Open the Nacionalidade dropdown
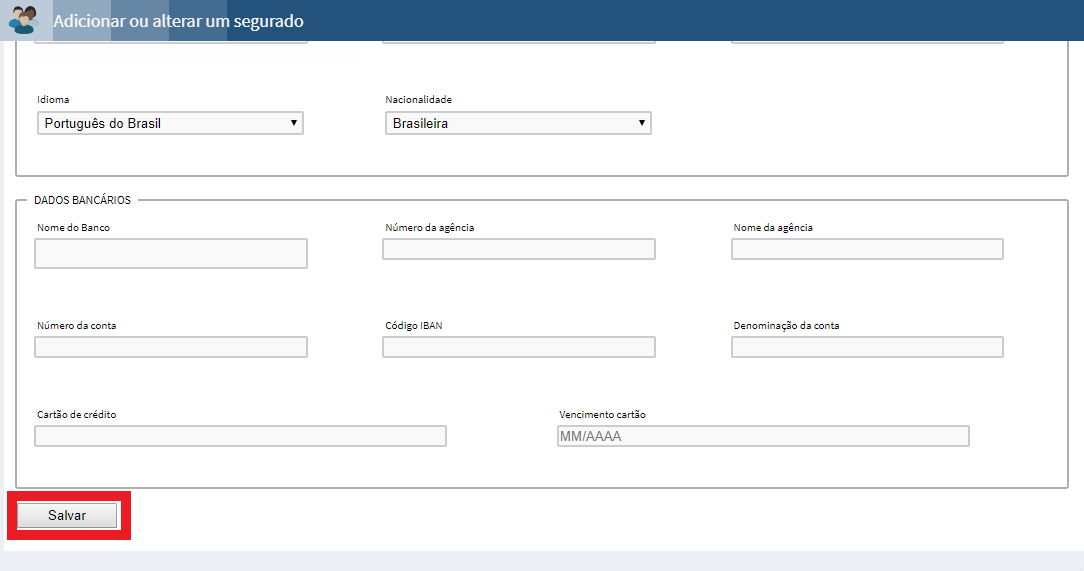1084x571 pixels. (518, 123)
